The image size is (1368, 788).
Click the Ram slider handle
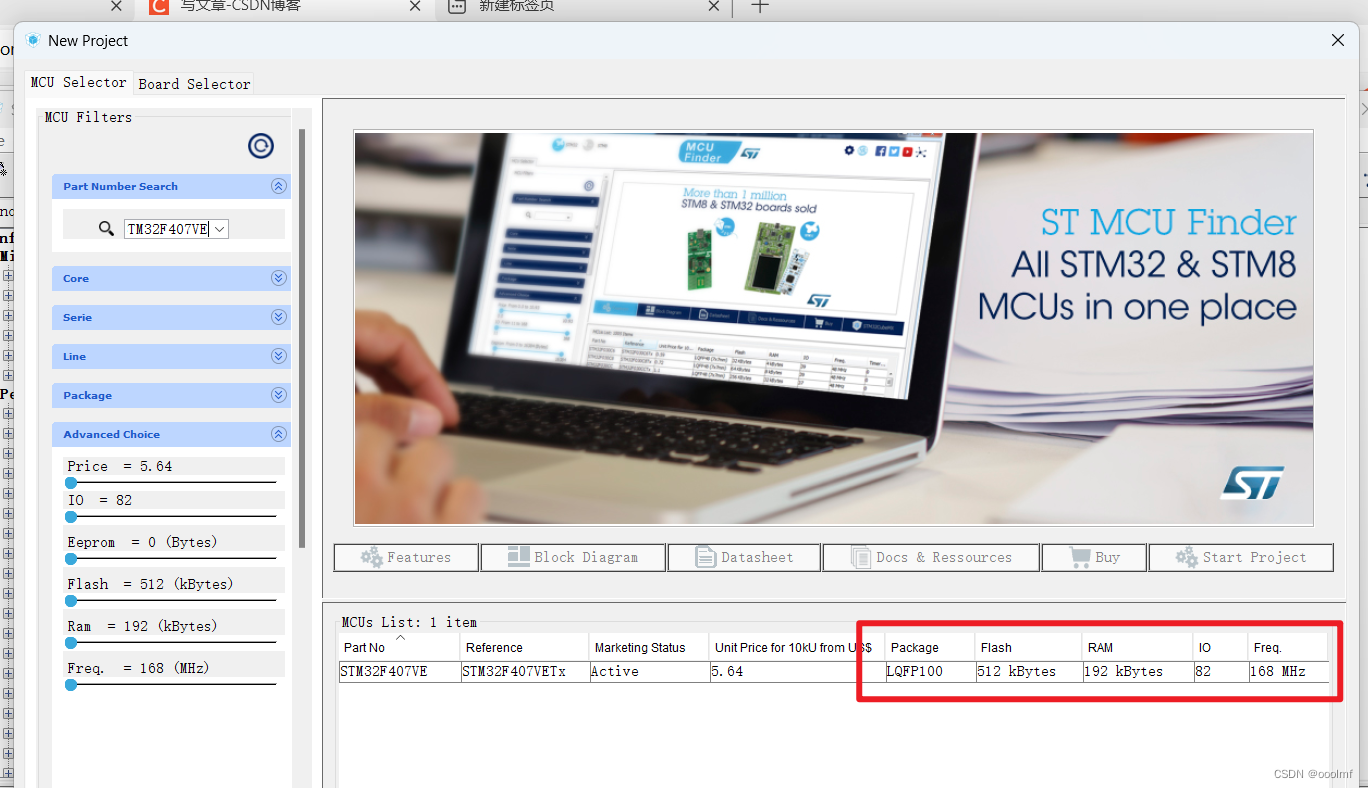coord(71,643)
